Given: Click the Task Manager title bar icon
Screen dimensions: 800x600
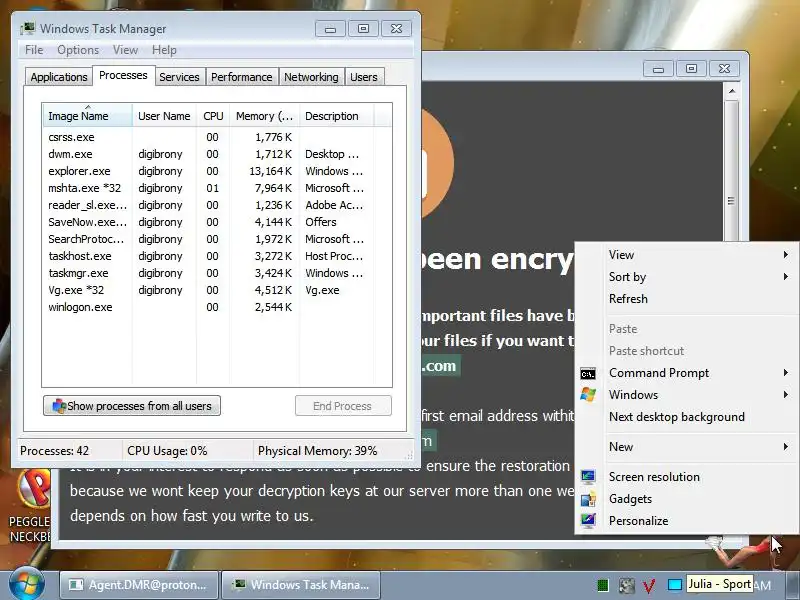Looking at the screenshot, I should (28, 29).
